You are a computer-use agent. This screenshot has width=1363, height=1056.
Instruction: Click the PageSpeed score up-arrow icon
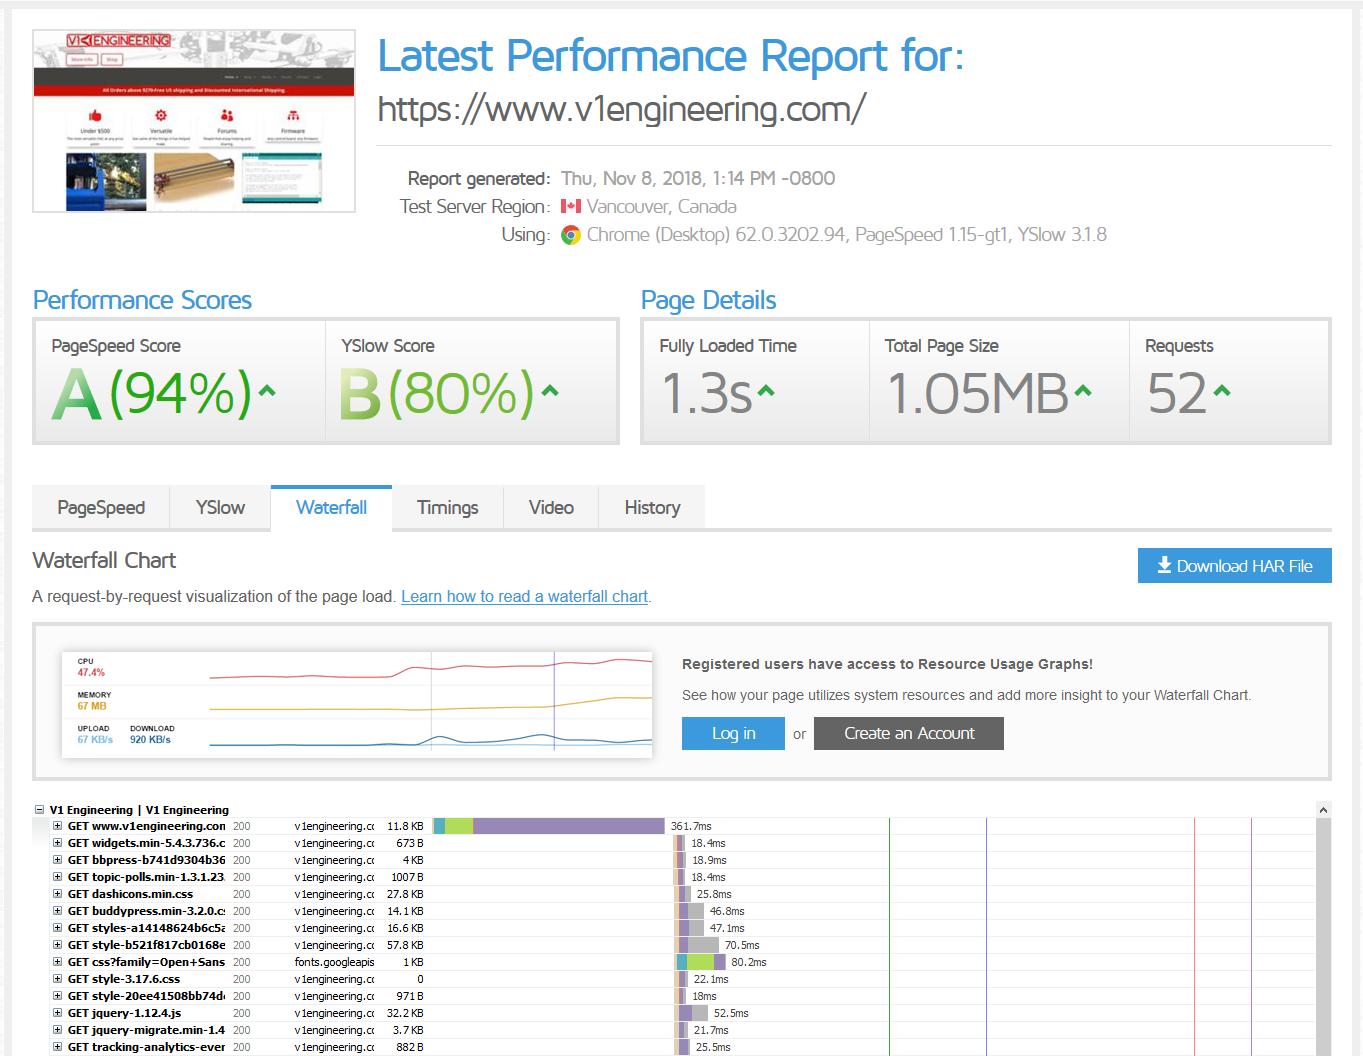(x=266, y=391)
